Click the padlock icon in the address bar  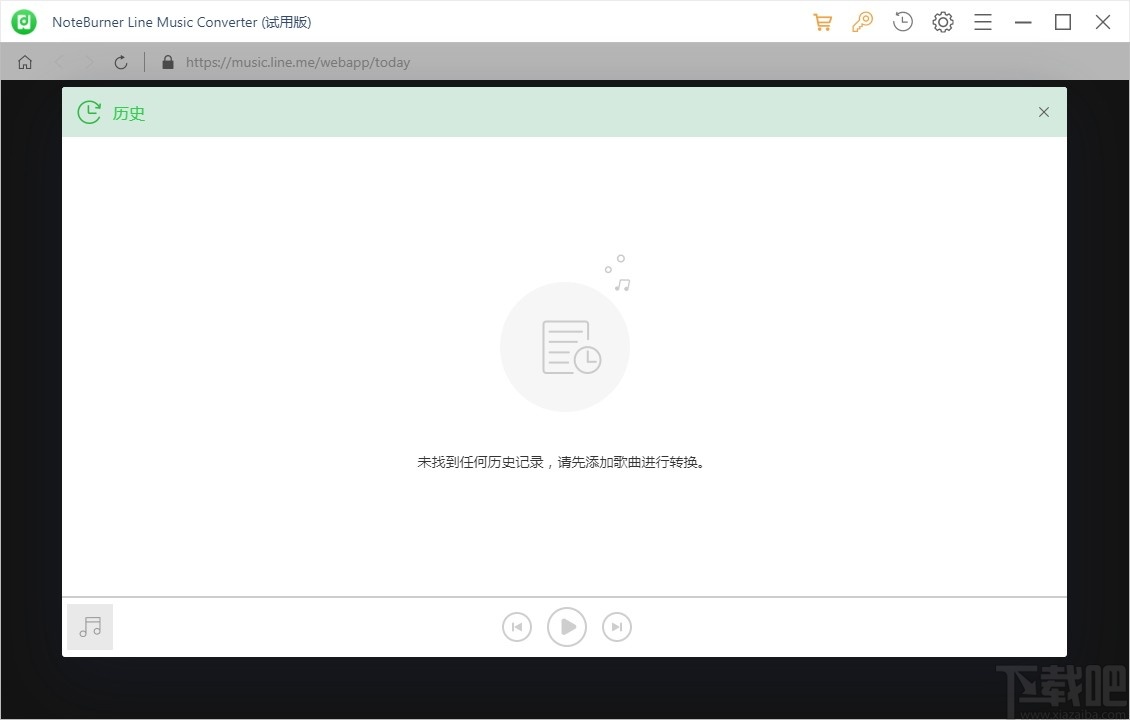167,61
